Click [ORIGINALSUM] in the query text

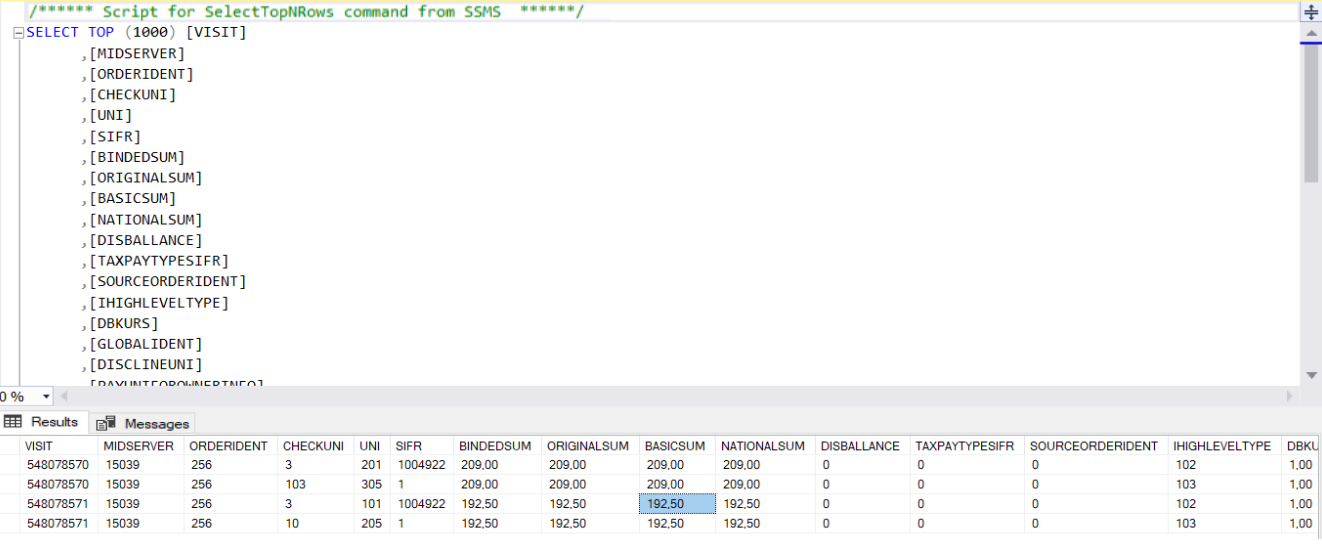146,178
